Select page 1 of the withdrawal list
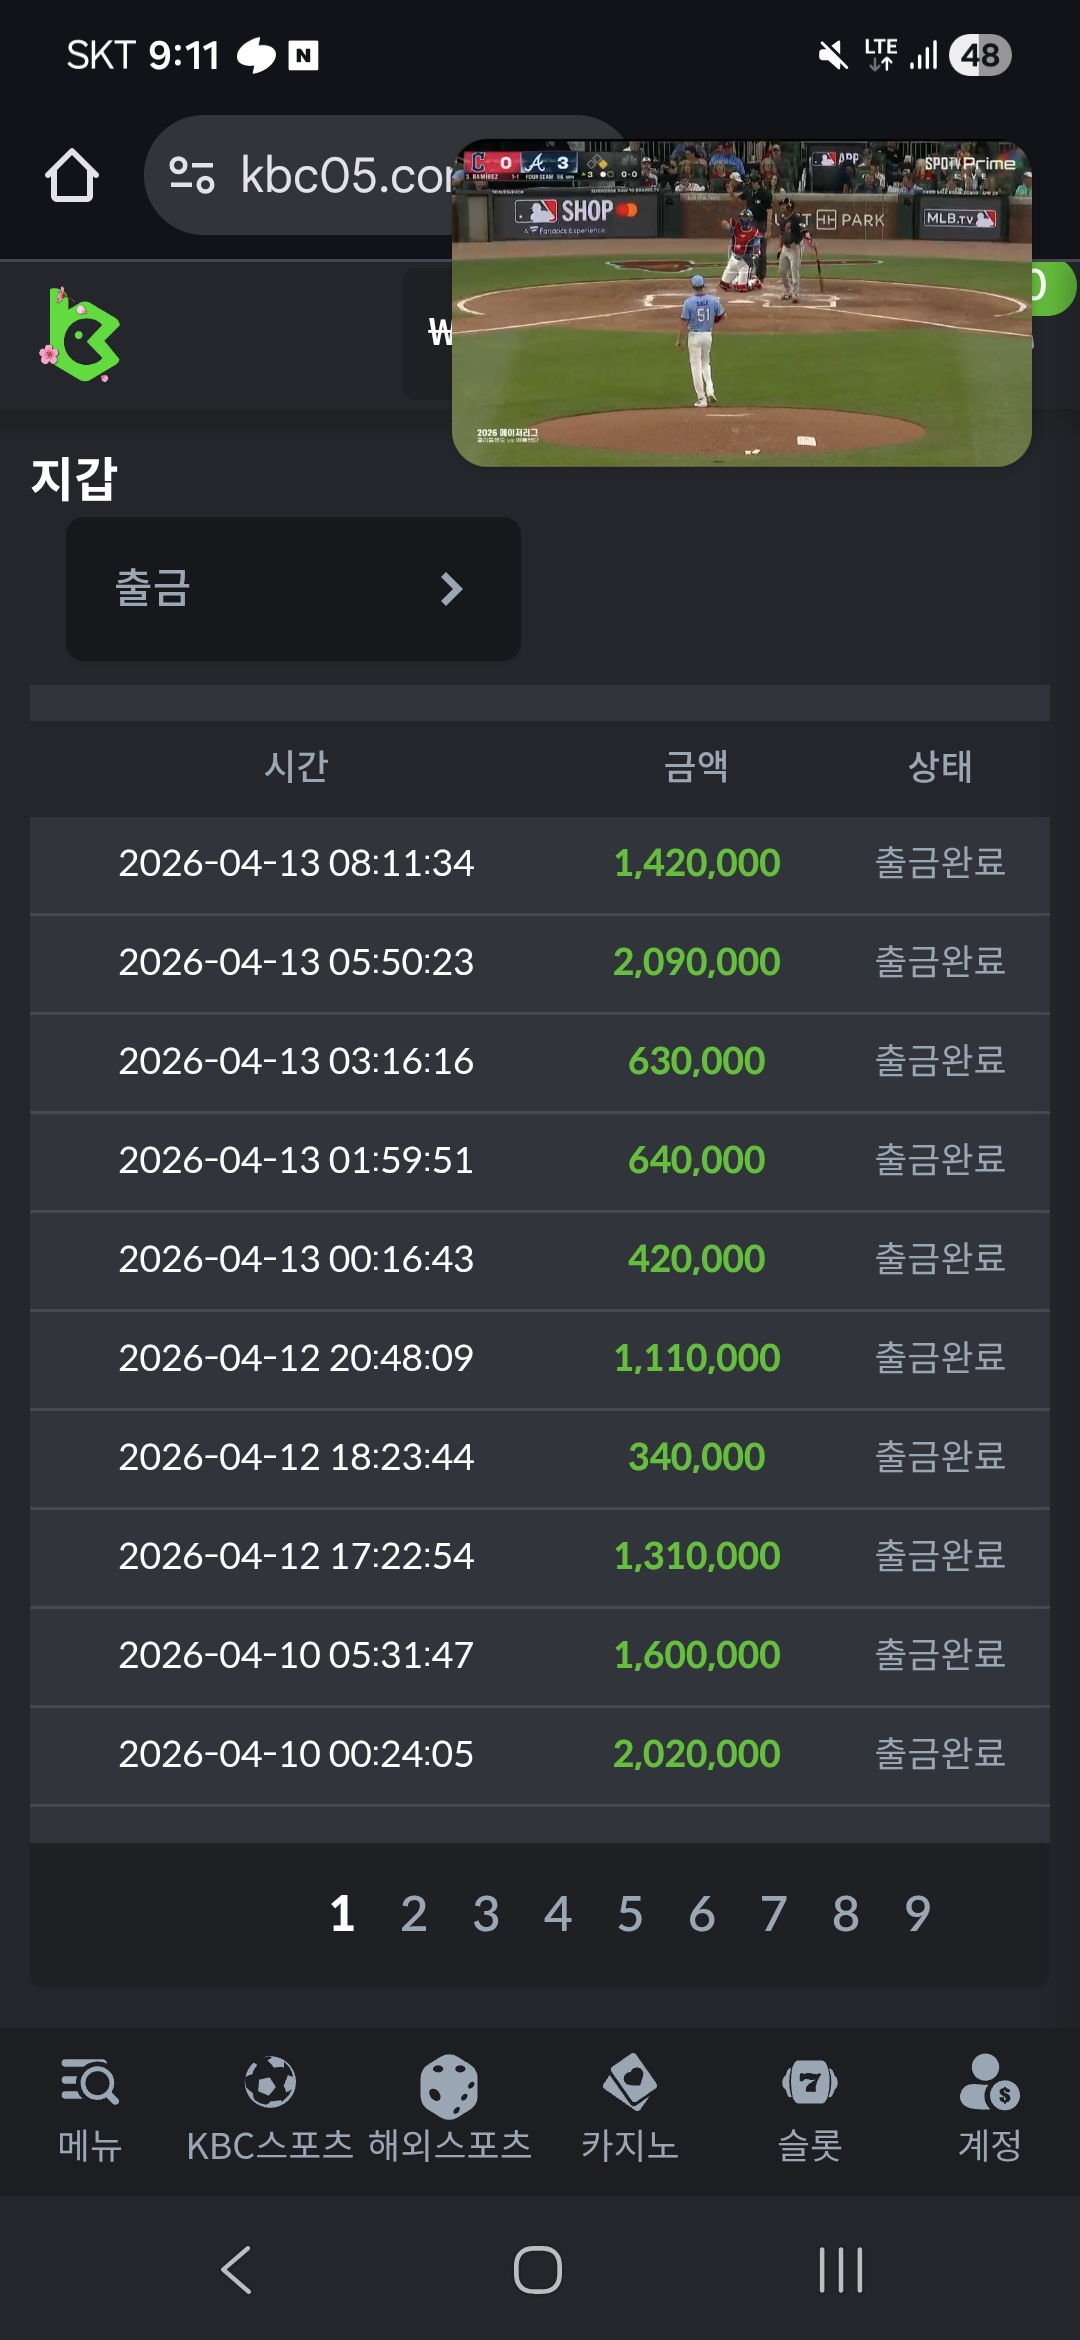 click(x=342, y=1914)
